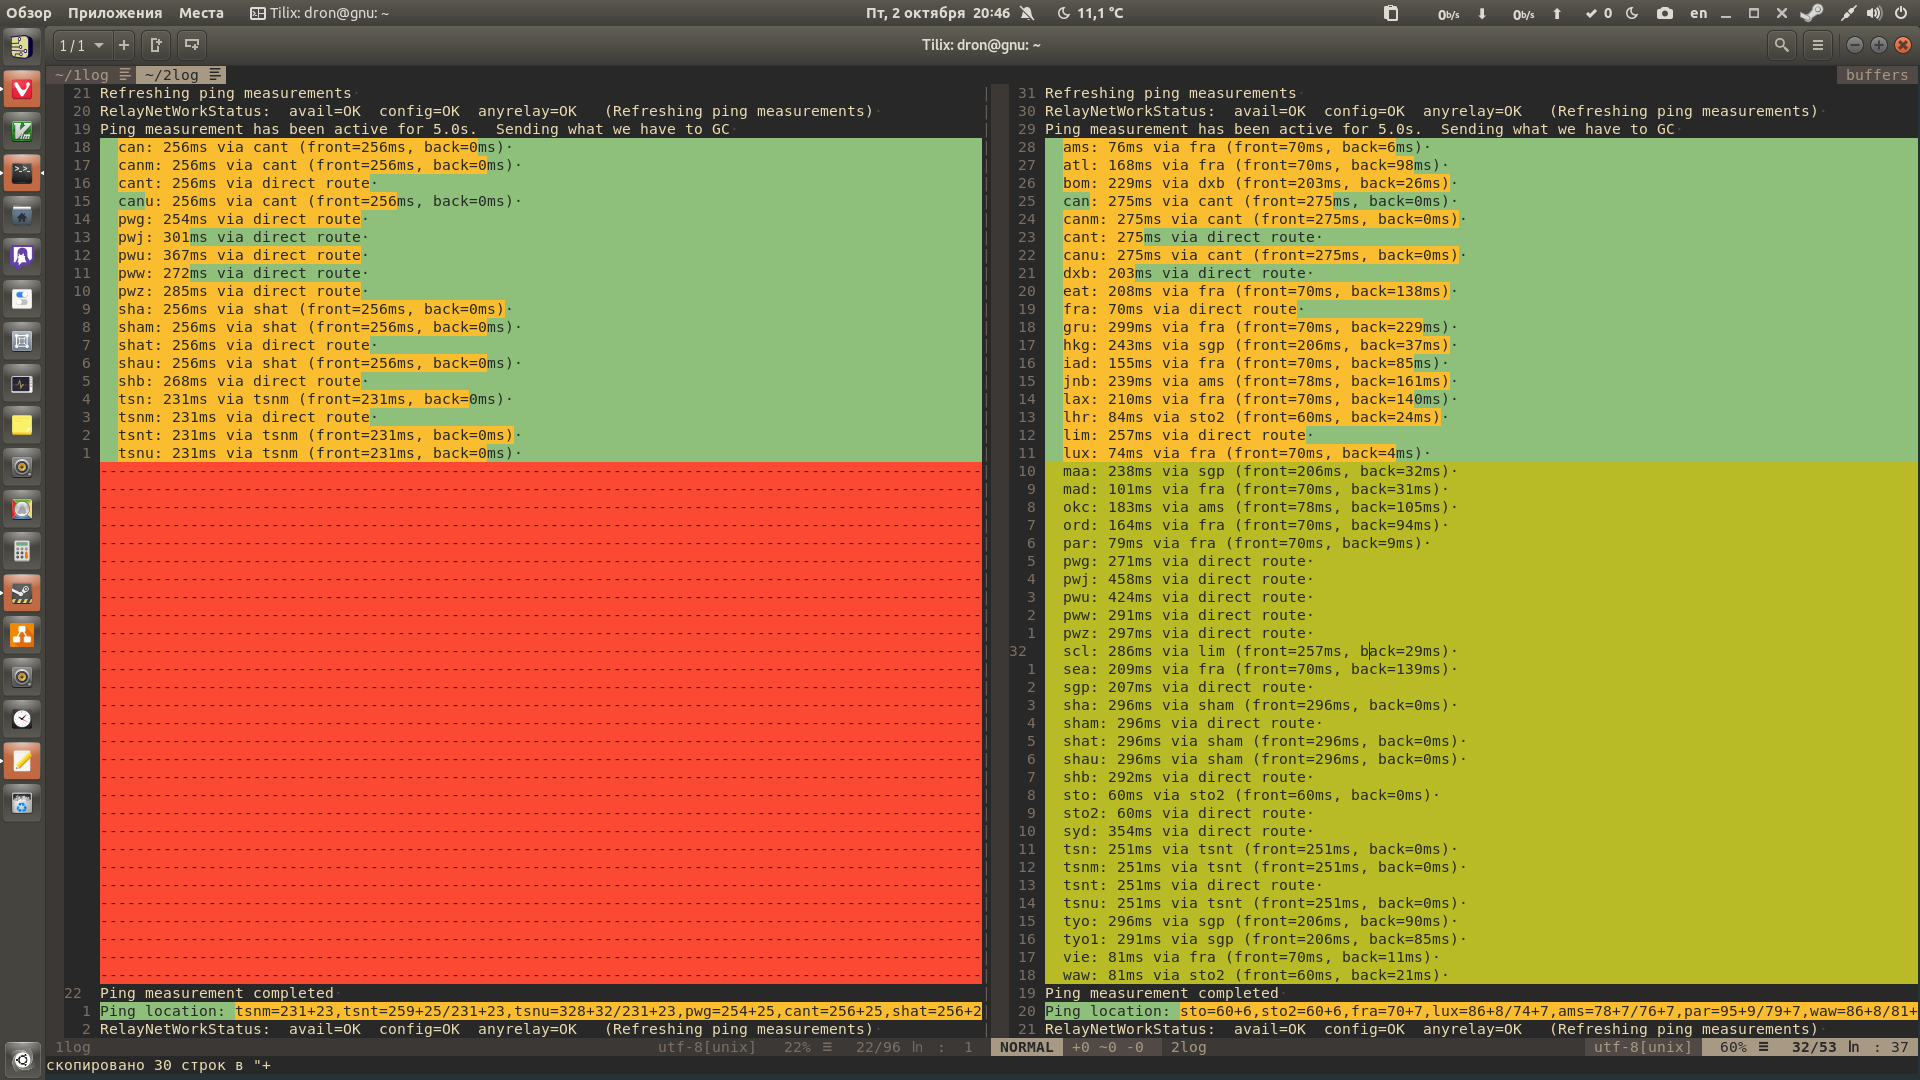Select the ~/2log vim buffer tab
This screenshot has height=1080, width=1920.
point(171,75)
